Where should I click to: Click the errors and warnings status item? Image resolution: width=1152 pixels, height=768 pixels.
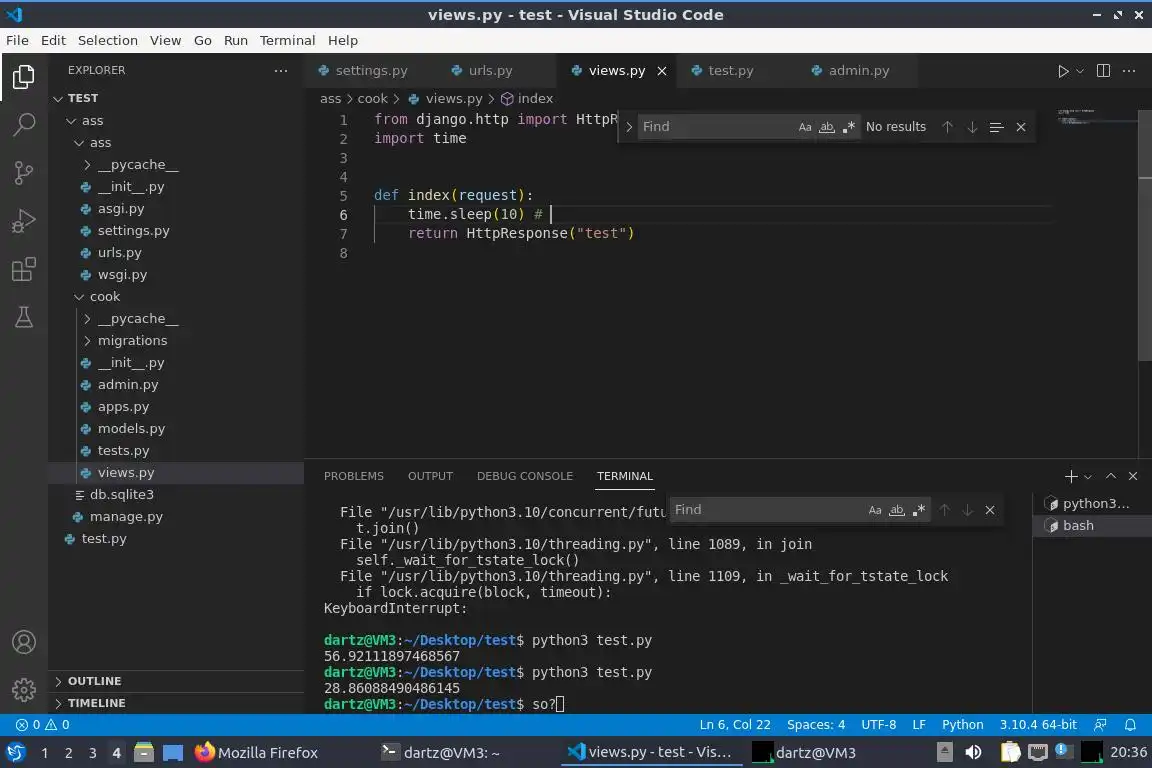[43, 725]
